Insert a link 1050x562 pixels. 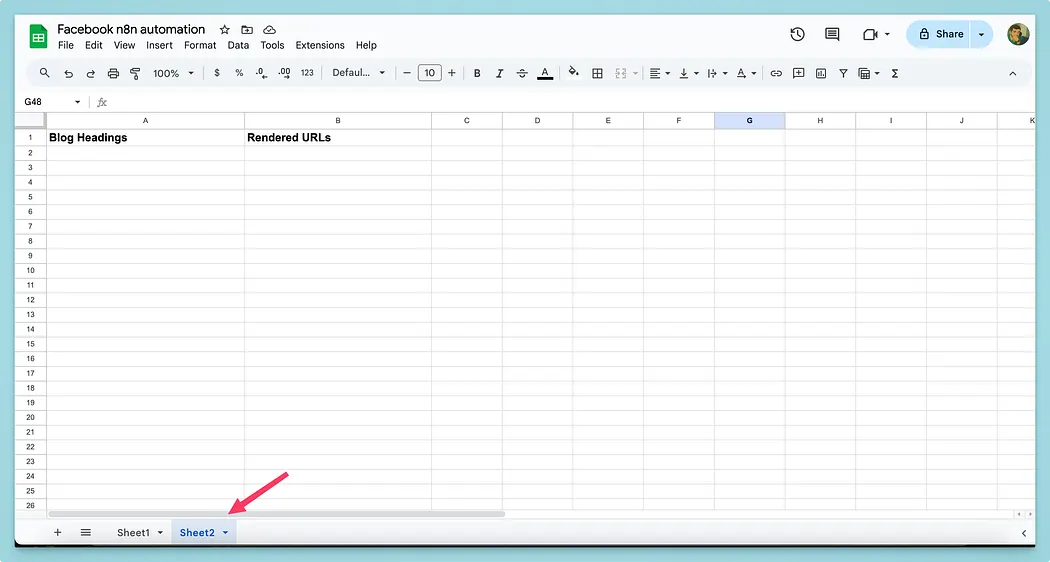(x=776, y=74)
